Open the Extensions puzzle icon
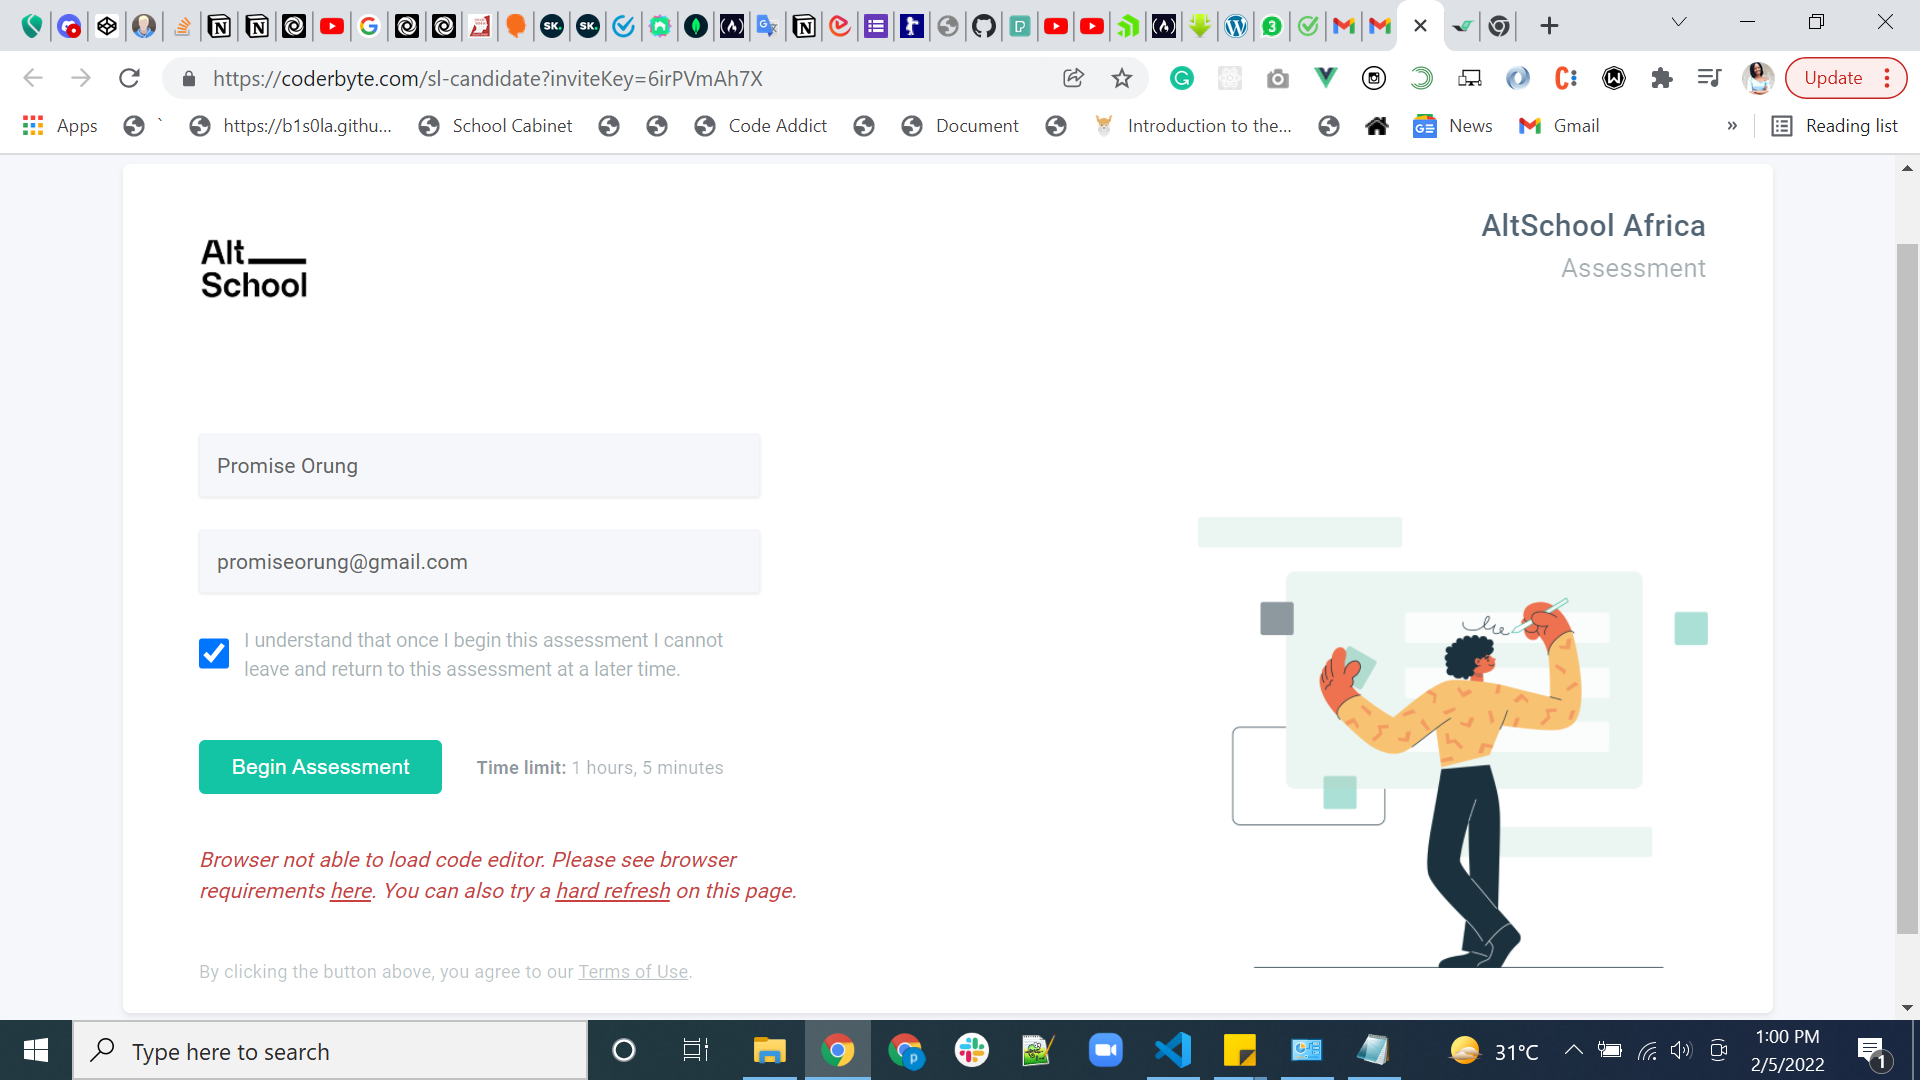This screenshot has width=1920, height=1080. click(1662, 78)
